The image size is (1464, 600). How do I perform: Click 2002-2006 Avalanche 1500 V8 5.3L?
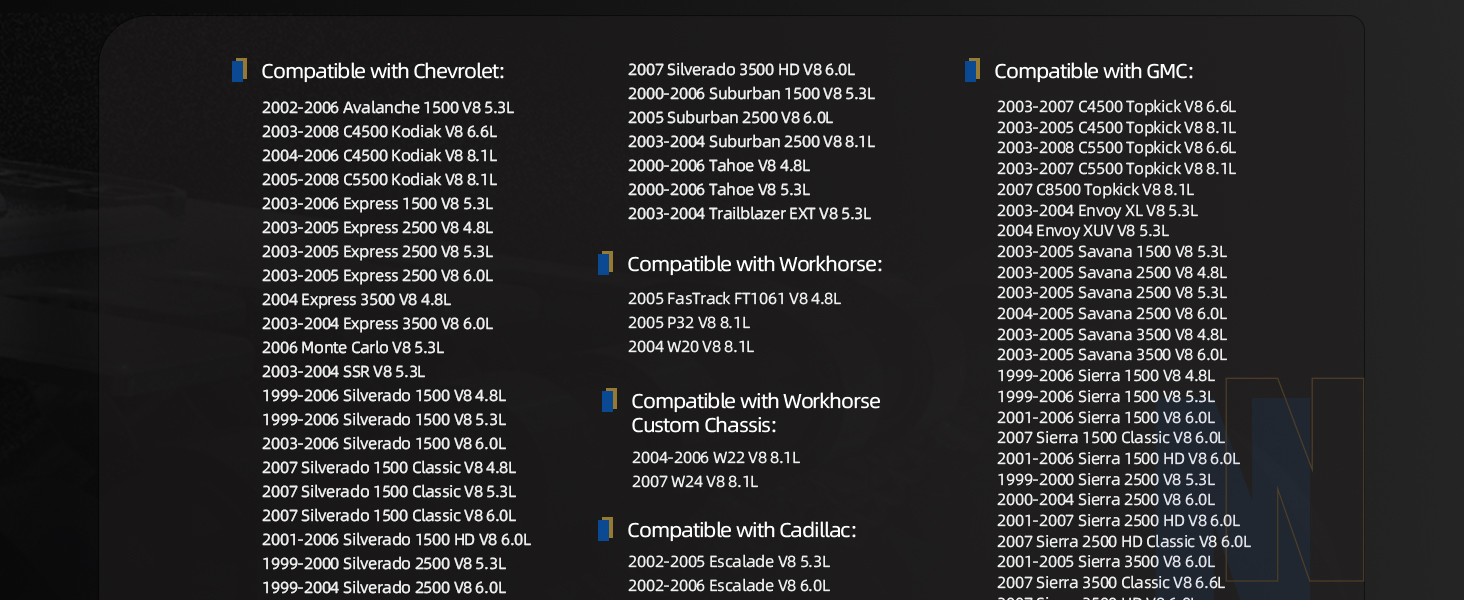388,107
